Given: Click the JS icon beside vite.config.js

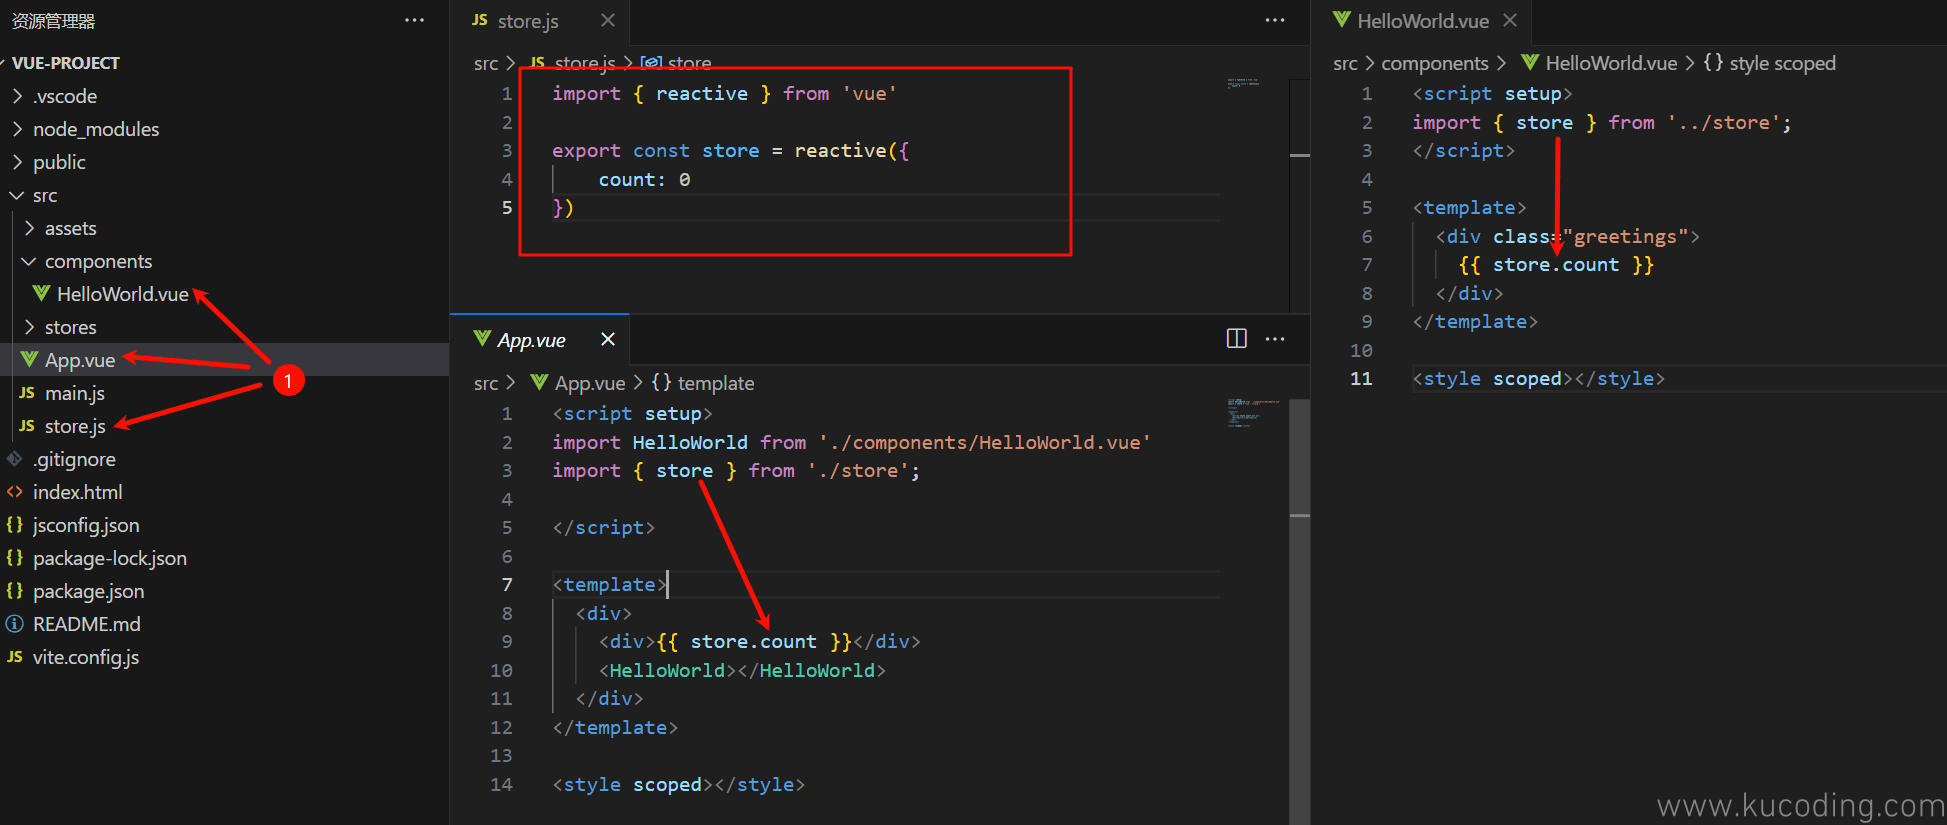Looking at the screenshot, I should 15,657.
